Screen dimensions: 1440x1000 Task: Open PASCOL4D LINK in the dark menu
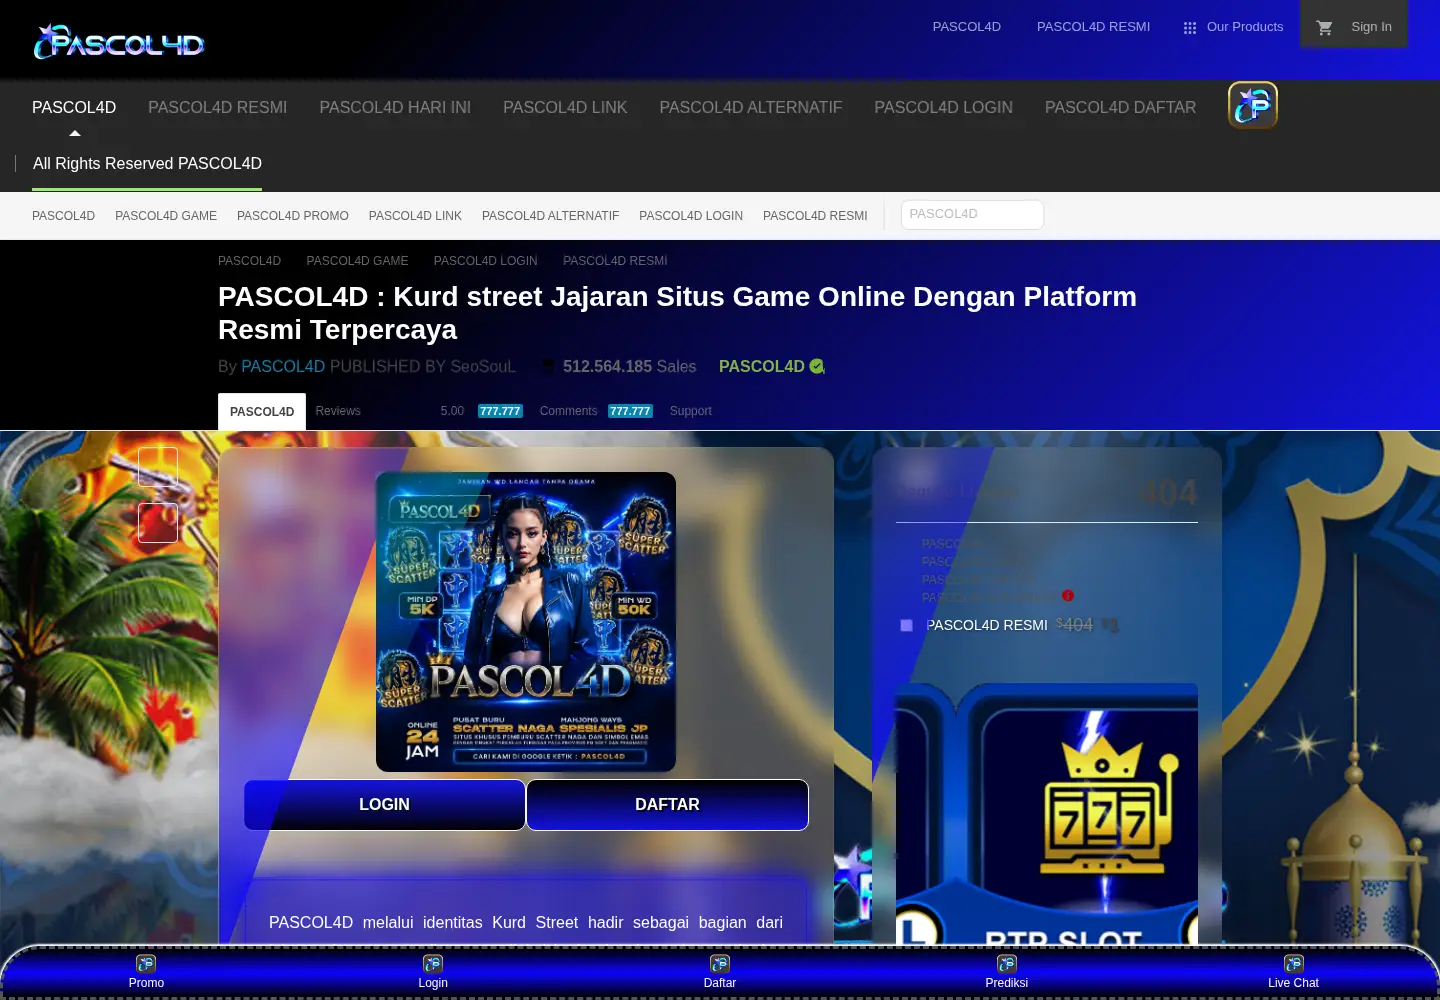click(565, 107)
